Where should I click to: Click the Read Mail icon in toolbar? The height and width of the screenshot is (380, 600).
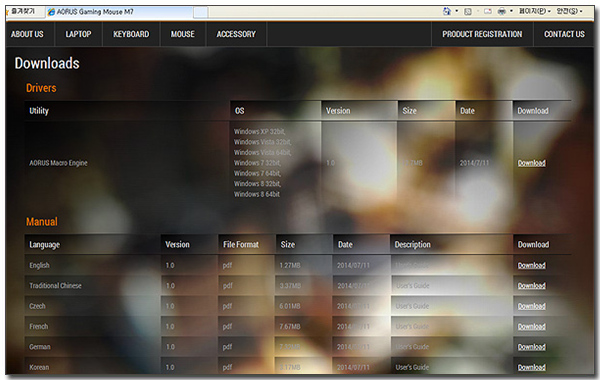coord(488,11)
